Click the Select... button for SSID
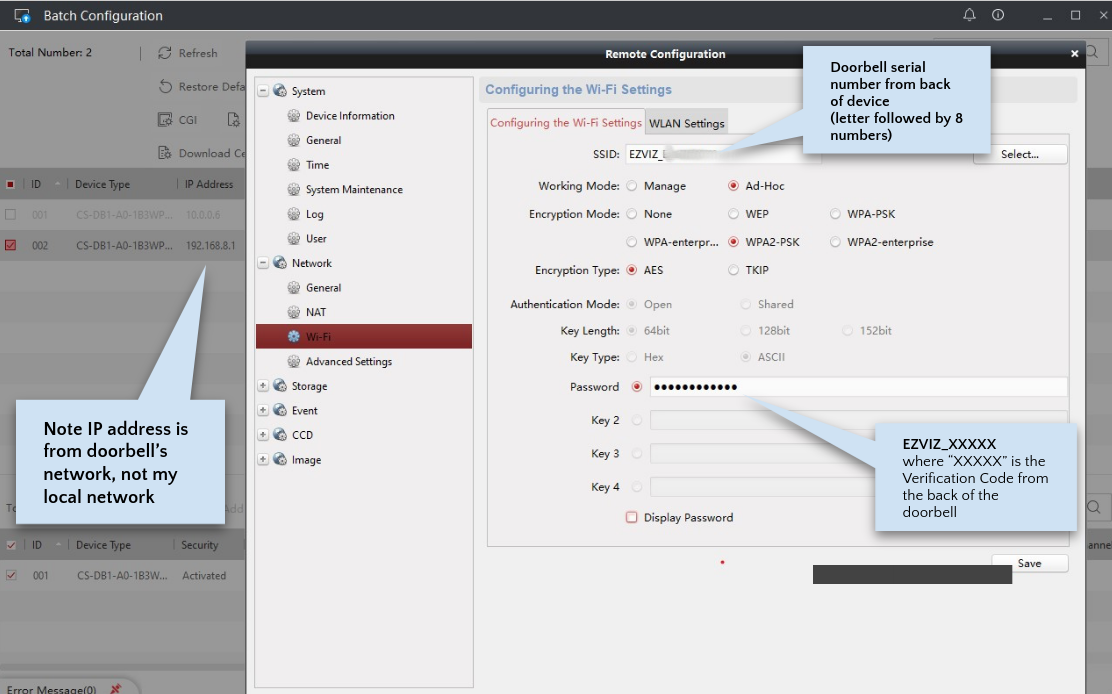 point(1019,155)
